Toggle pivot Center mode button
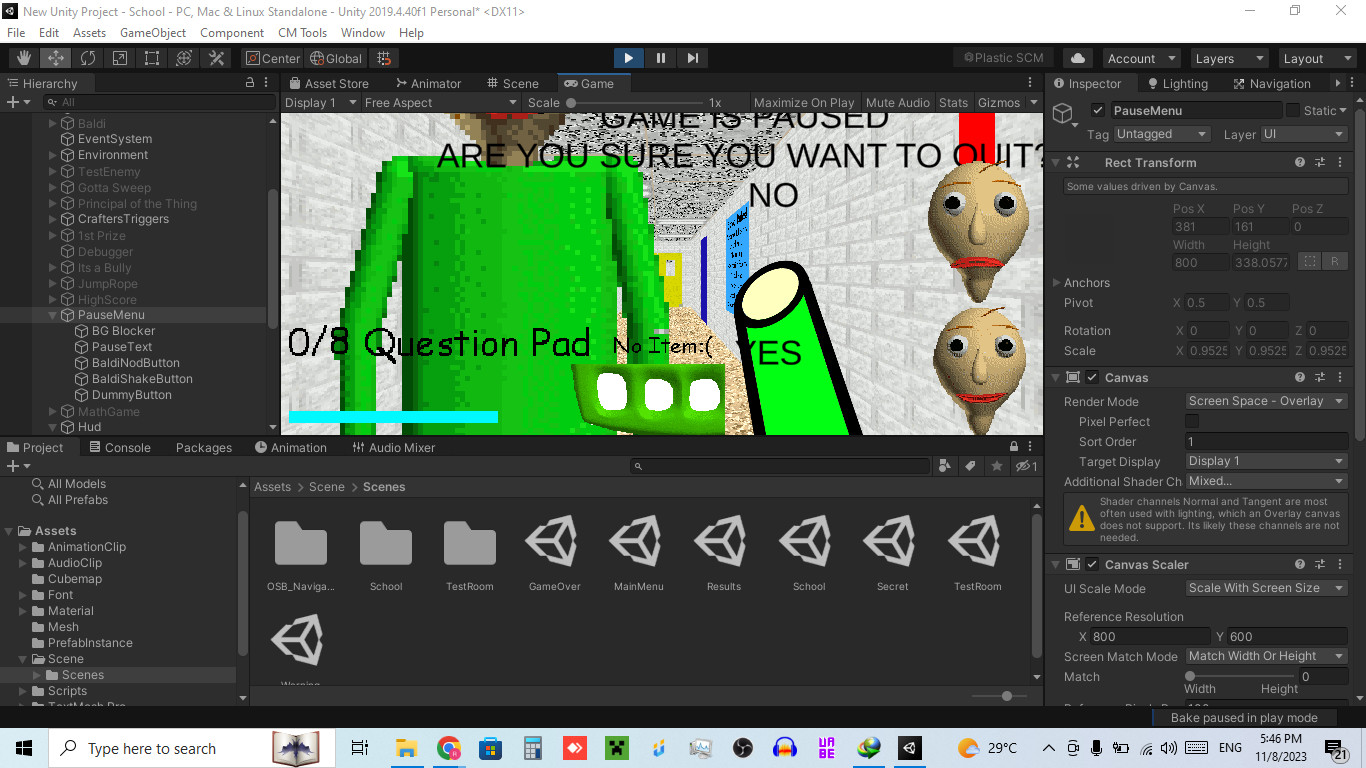 (x=273, y=58)
